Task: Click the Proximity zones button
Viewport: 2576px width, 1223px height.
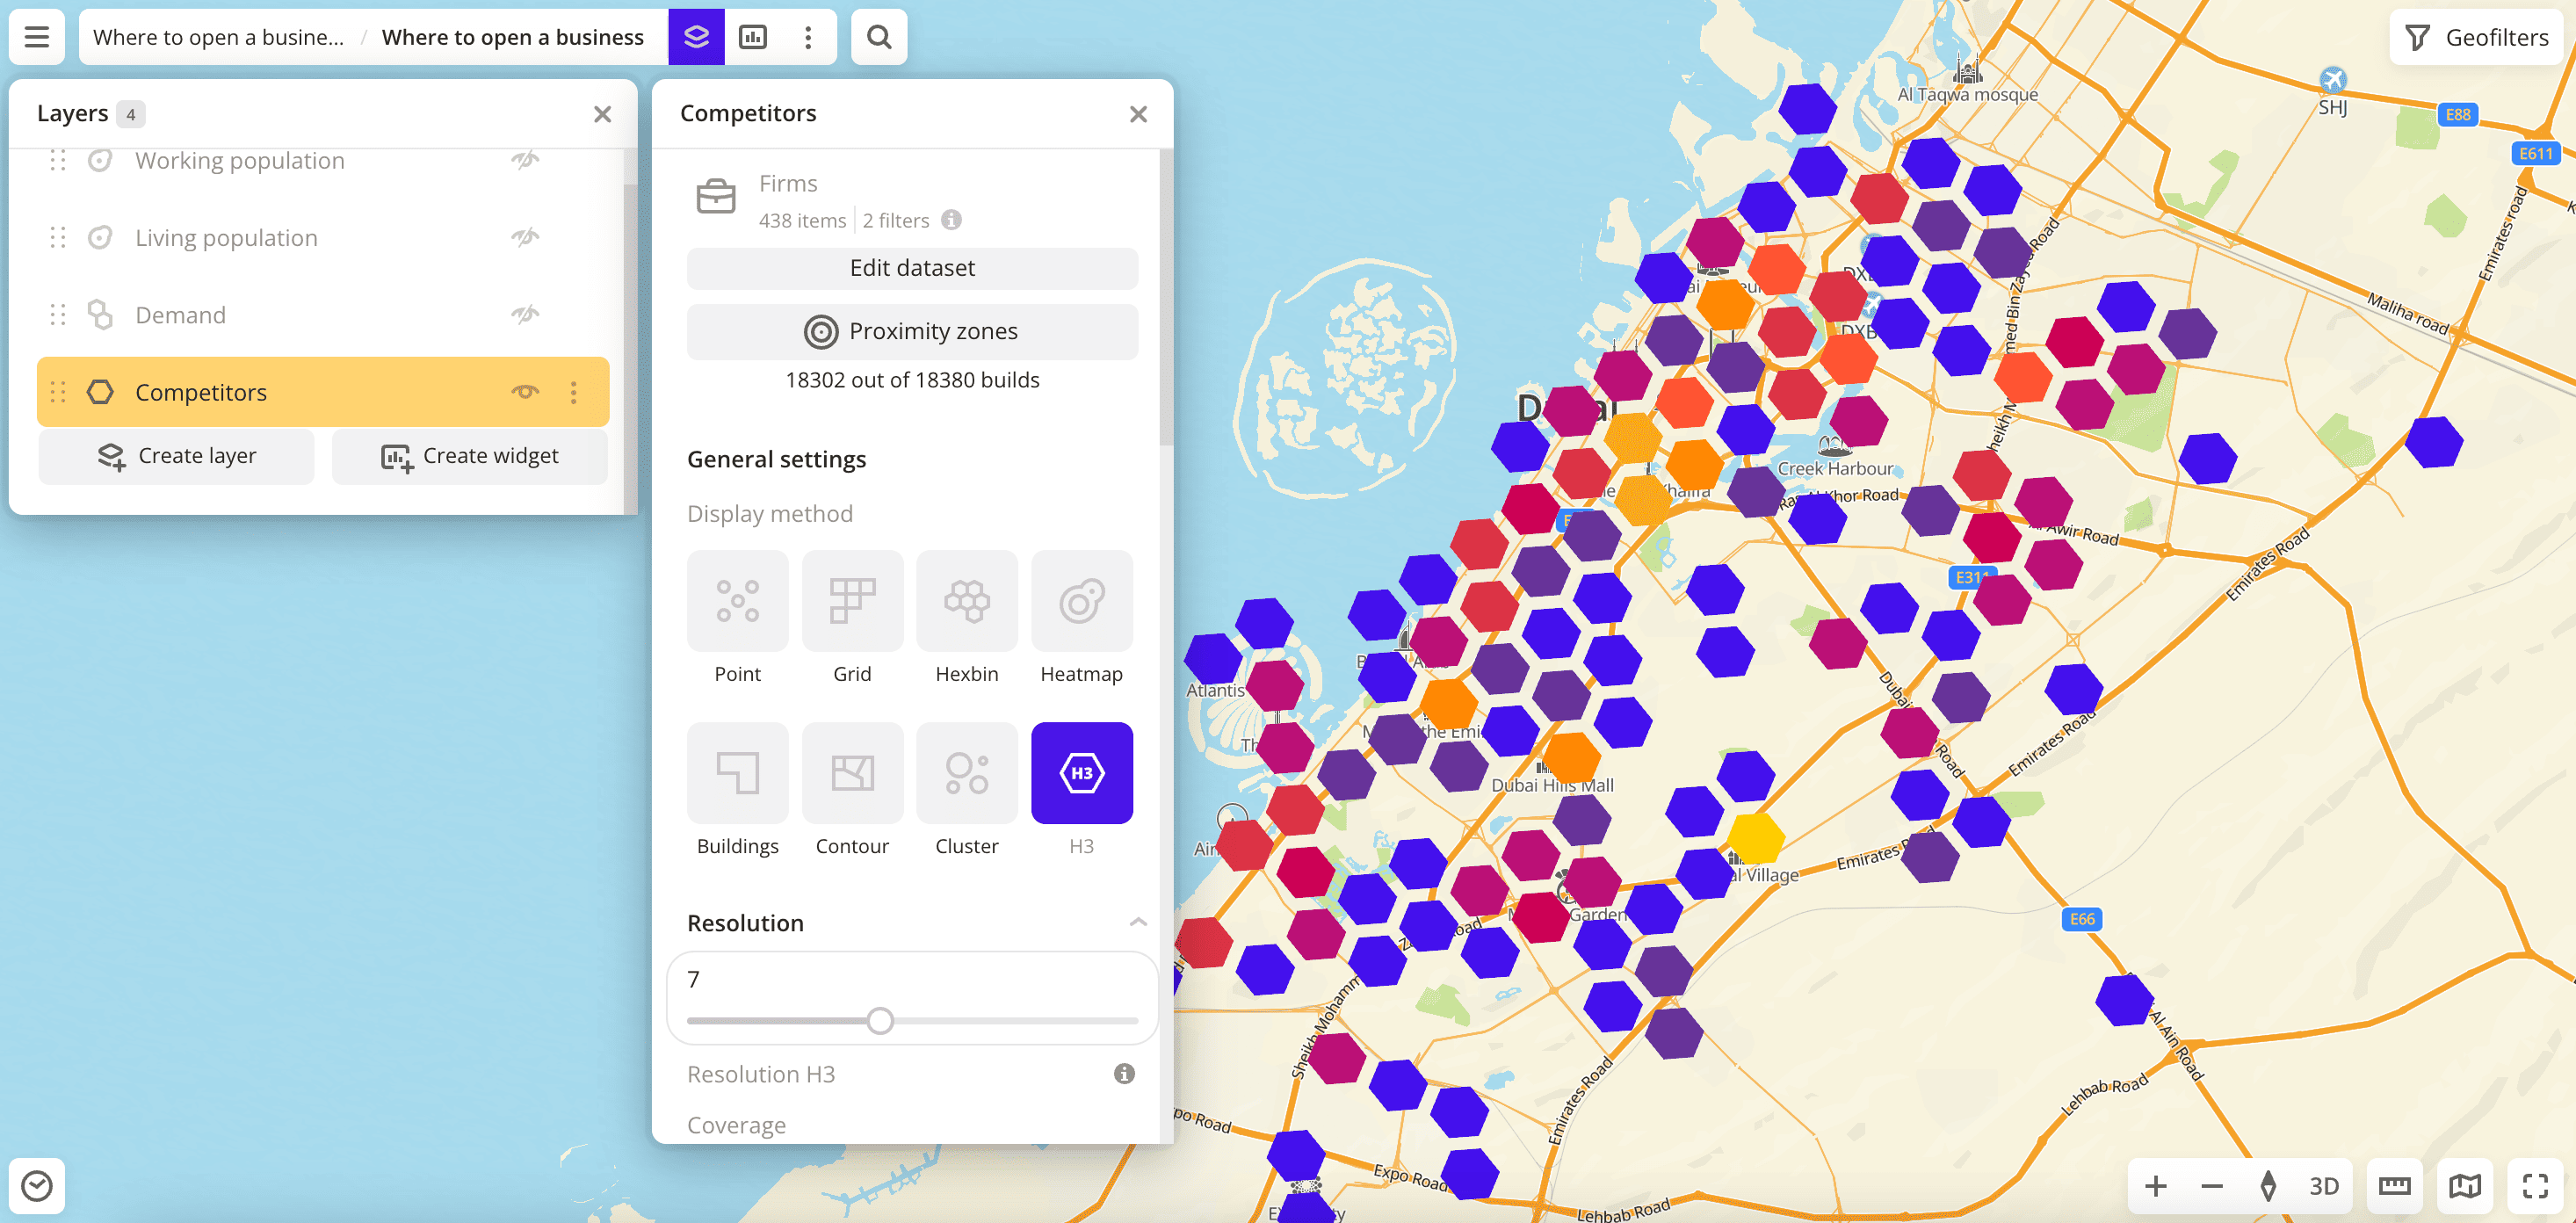Action: (911, 331)
